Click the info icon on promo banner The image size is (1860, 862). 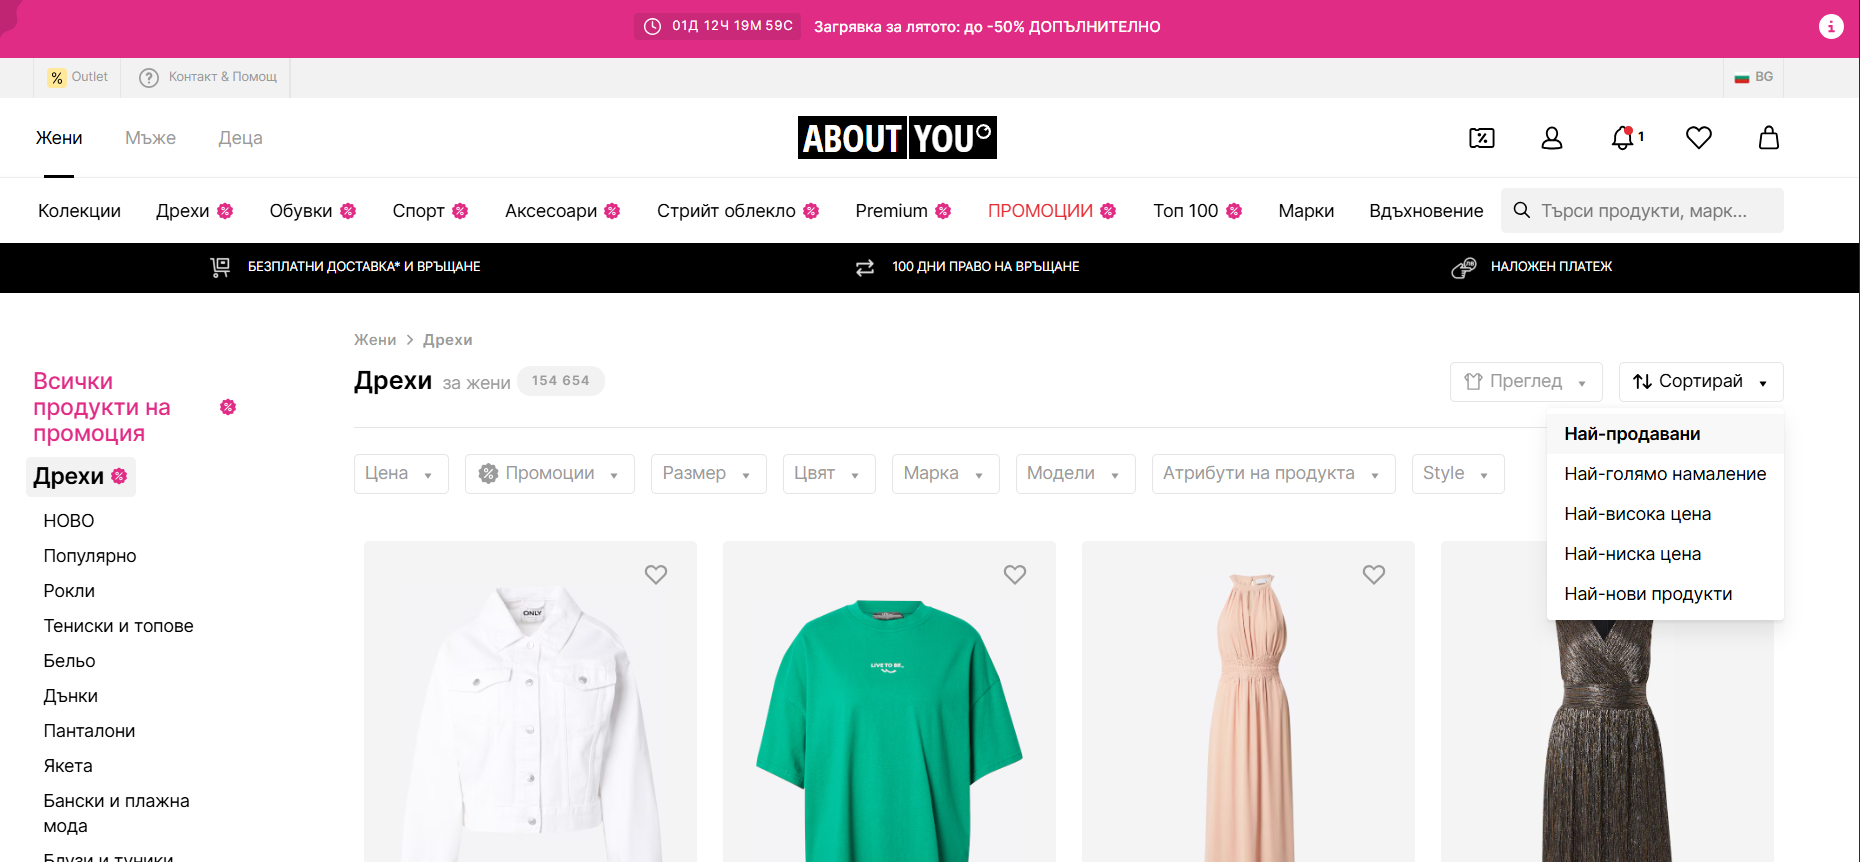[1830, 27]
